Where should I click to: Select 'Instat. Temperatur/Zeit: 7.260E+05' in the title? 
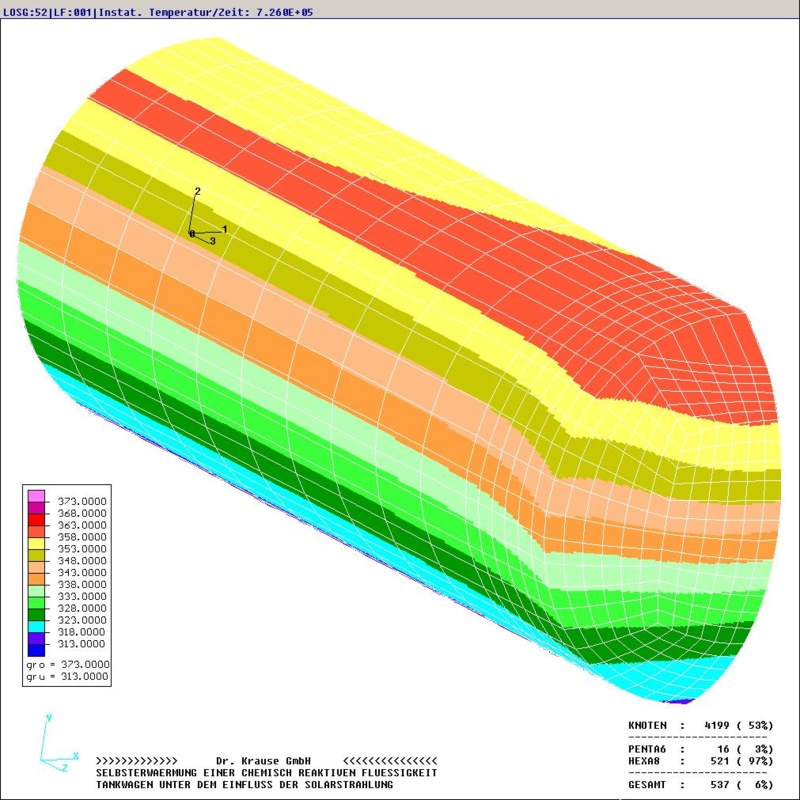coord(204,12)
